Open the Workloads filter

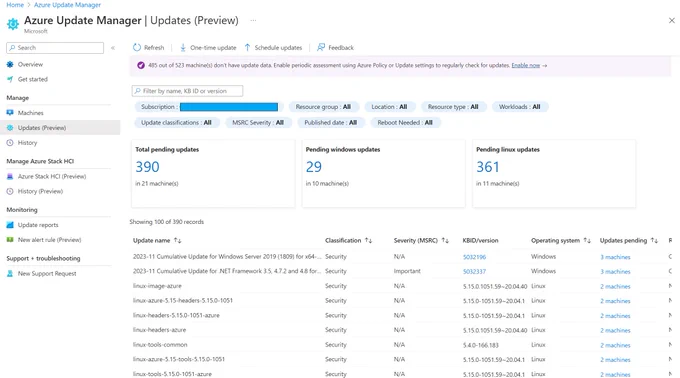pyautogui.click(x=519, y=107)
